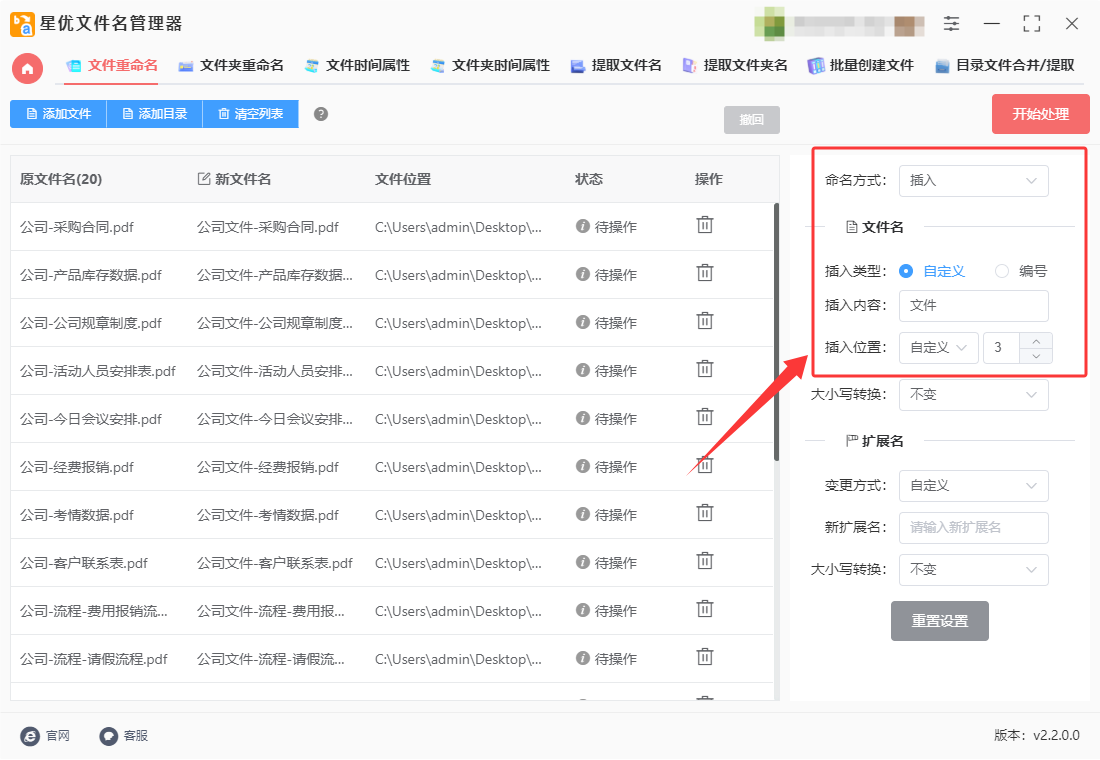Open the settings sliders icon in title bar

951,24
